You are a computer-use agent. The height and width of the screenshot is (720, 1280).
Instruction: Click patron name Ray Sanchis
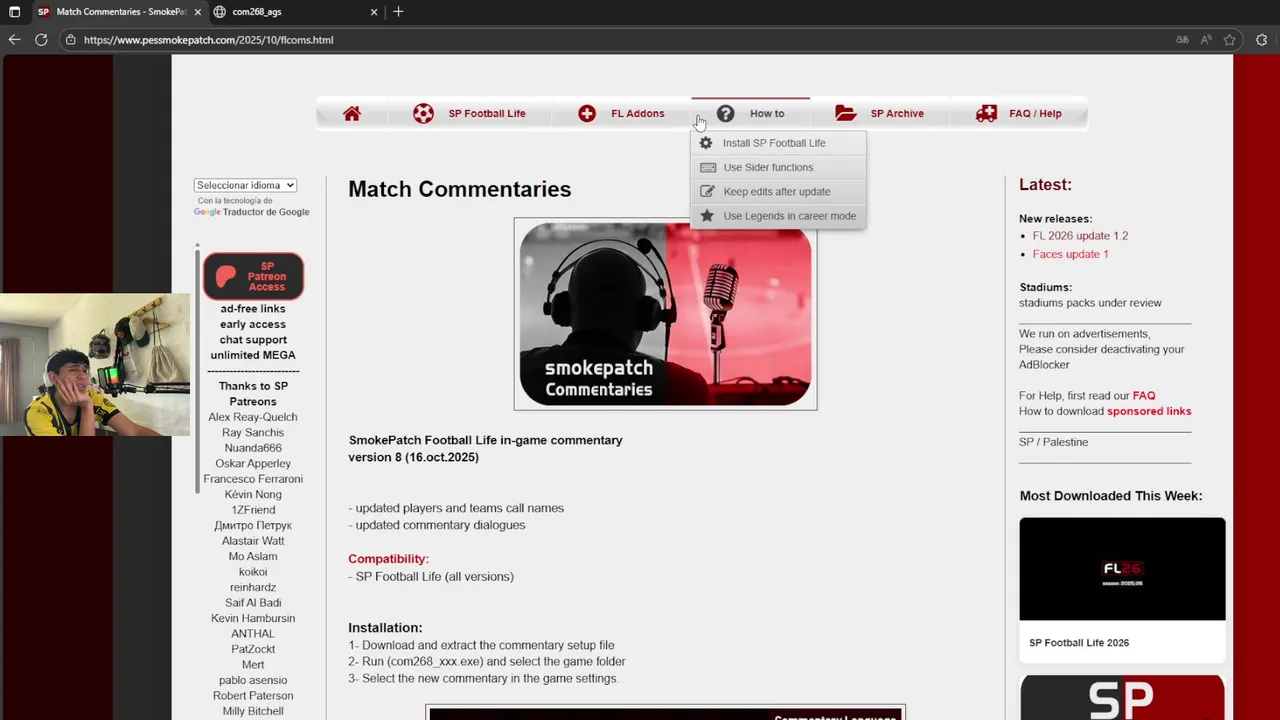pos(253,433)
